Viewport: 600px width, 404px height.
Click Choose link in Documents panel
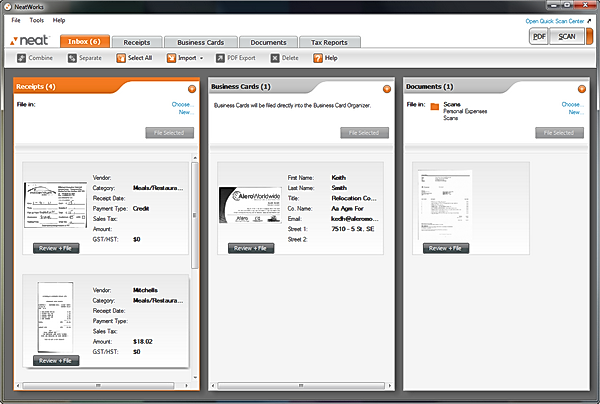tap(572, 104)
